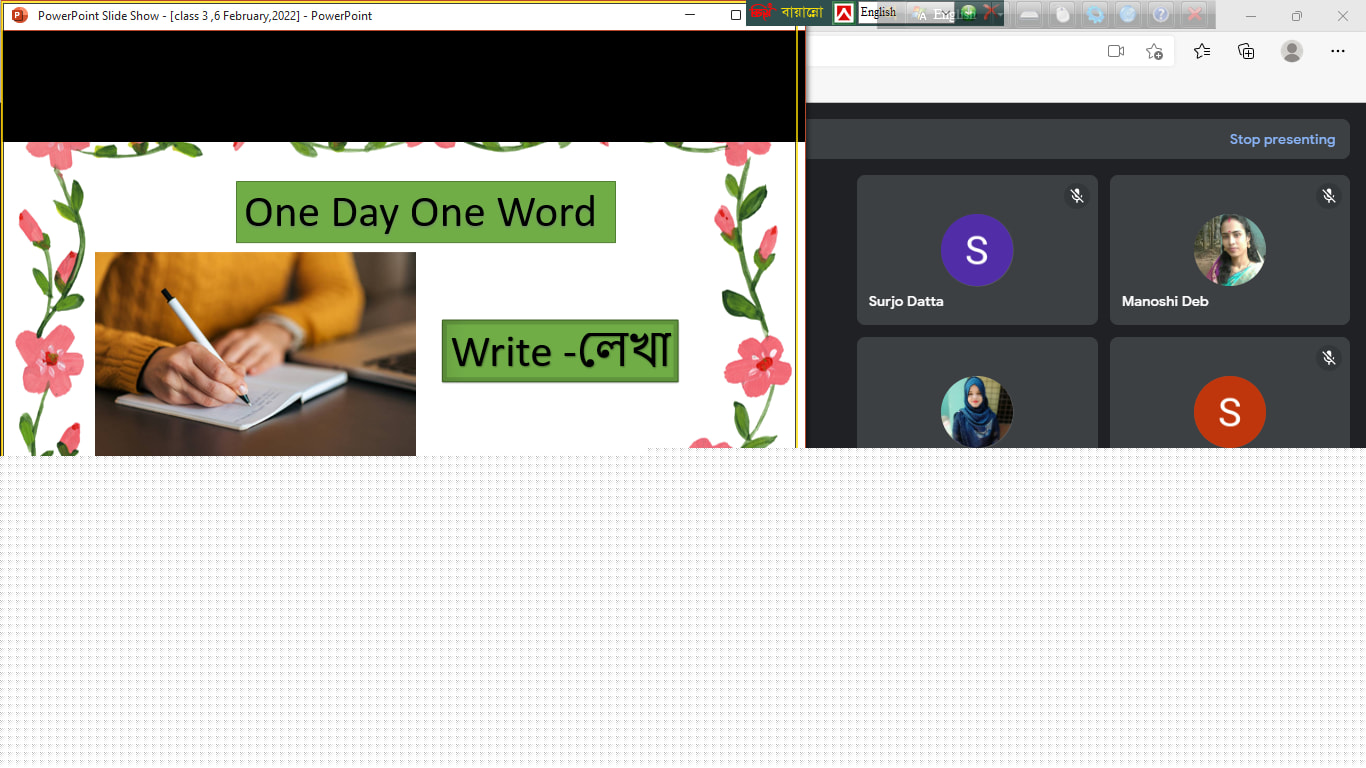Open the Edge Favorites list
This screenshot has height=768, width=1366.
(1202, 51)
